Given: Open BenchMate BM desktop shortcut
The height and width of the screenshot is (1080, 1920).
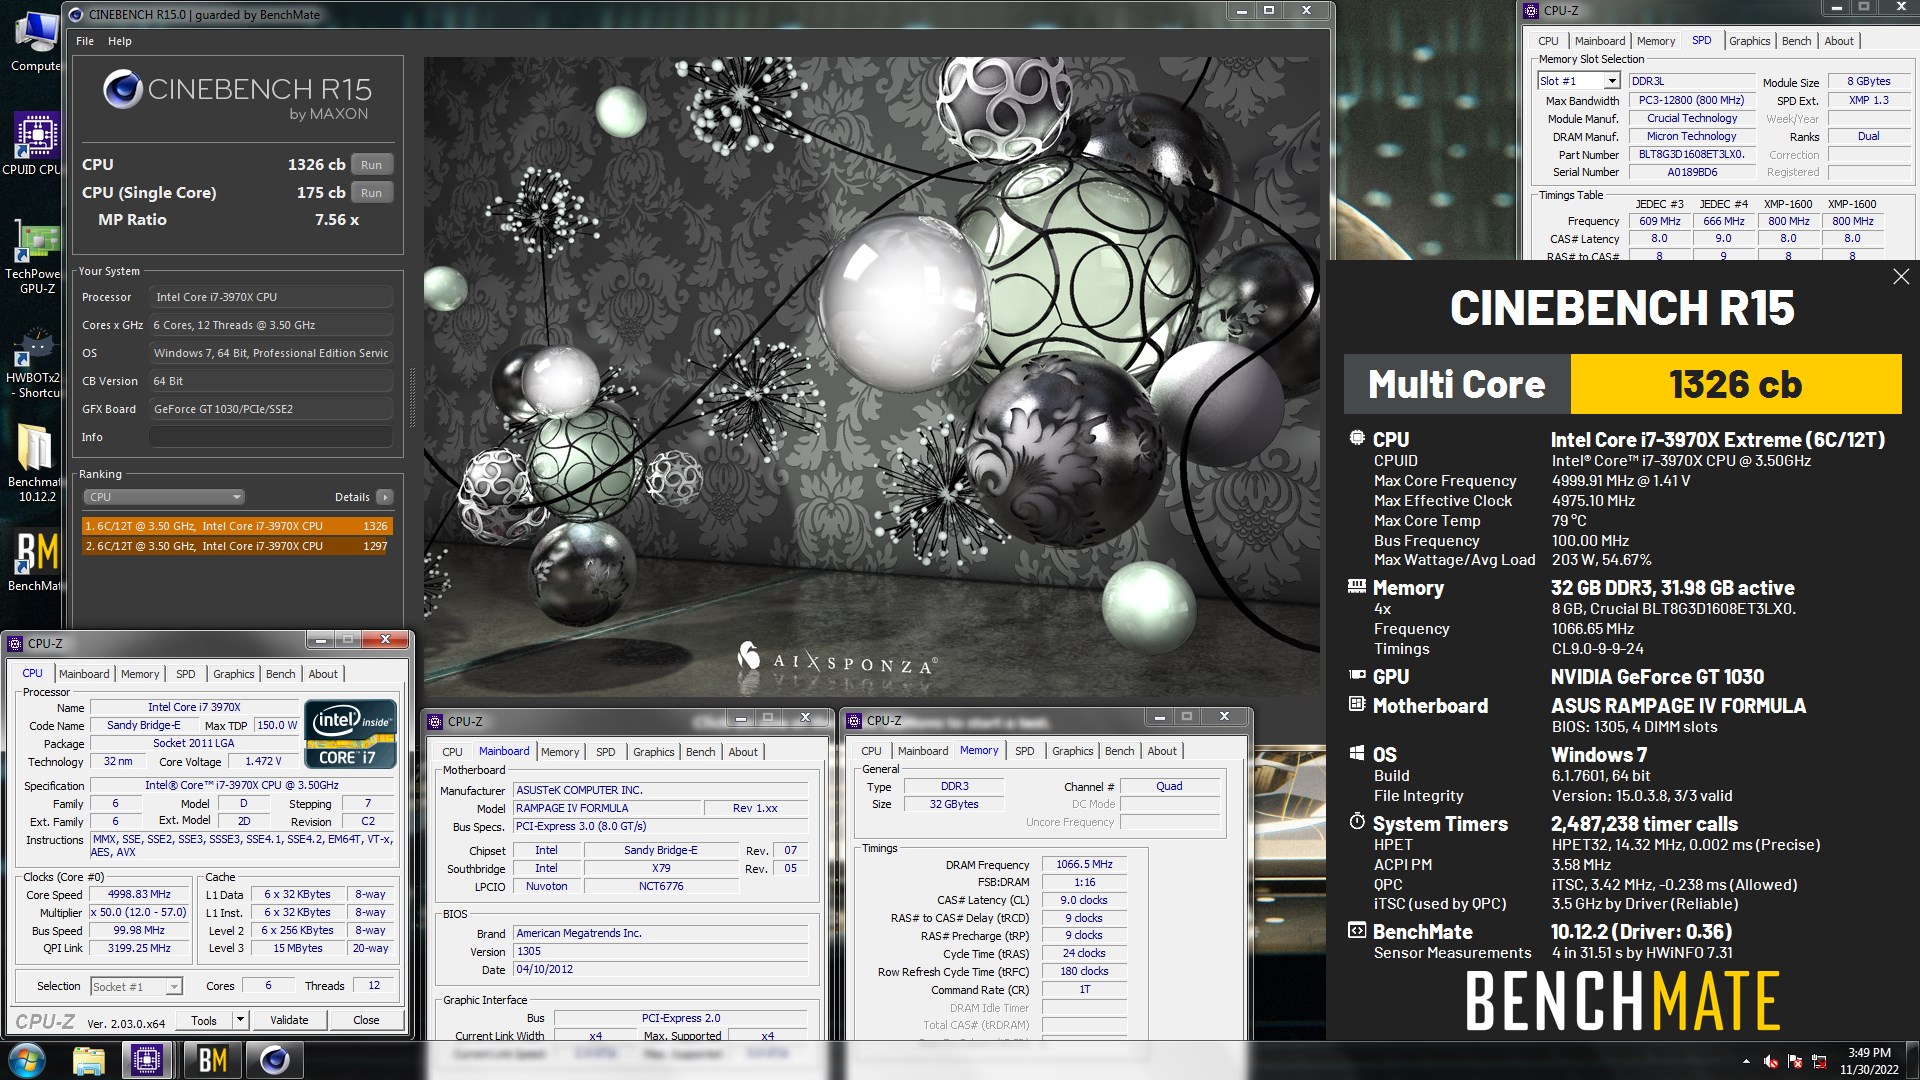Looking at the screenshot, I should pyautogui.click(x=36, y=562).
